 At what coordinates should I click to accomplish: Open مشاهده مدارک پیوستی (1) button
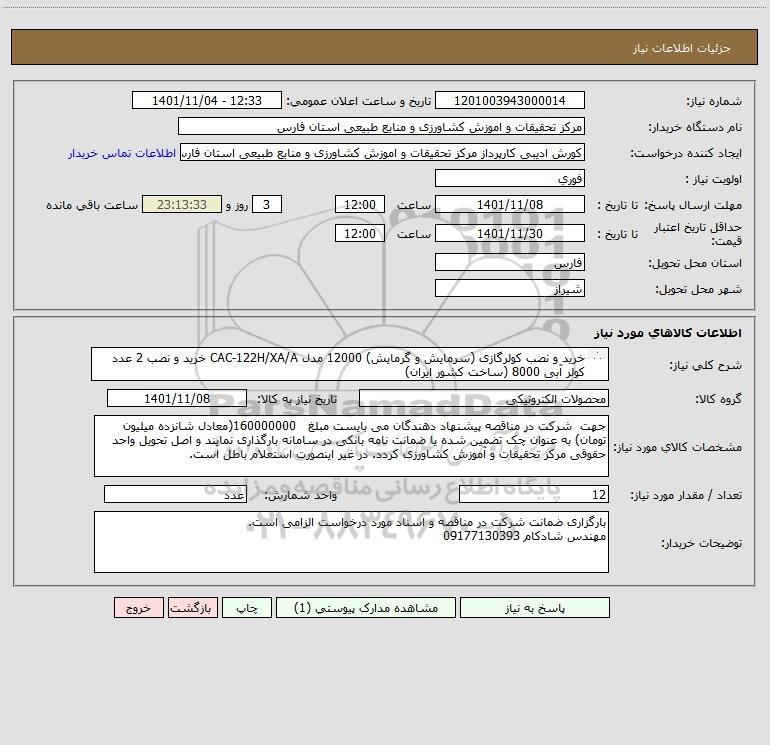tap(366, 608)
